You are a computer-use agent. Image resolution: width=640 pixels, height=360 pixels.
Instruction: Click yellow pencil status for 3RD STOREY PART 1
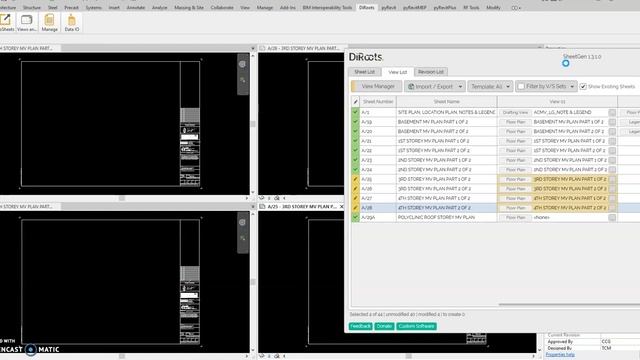(x=356, y=179)
